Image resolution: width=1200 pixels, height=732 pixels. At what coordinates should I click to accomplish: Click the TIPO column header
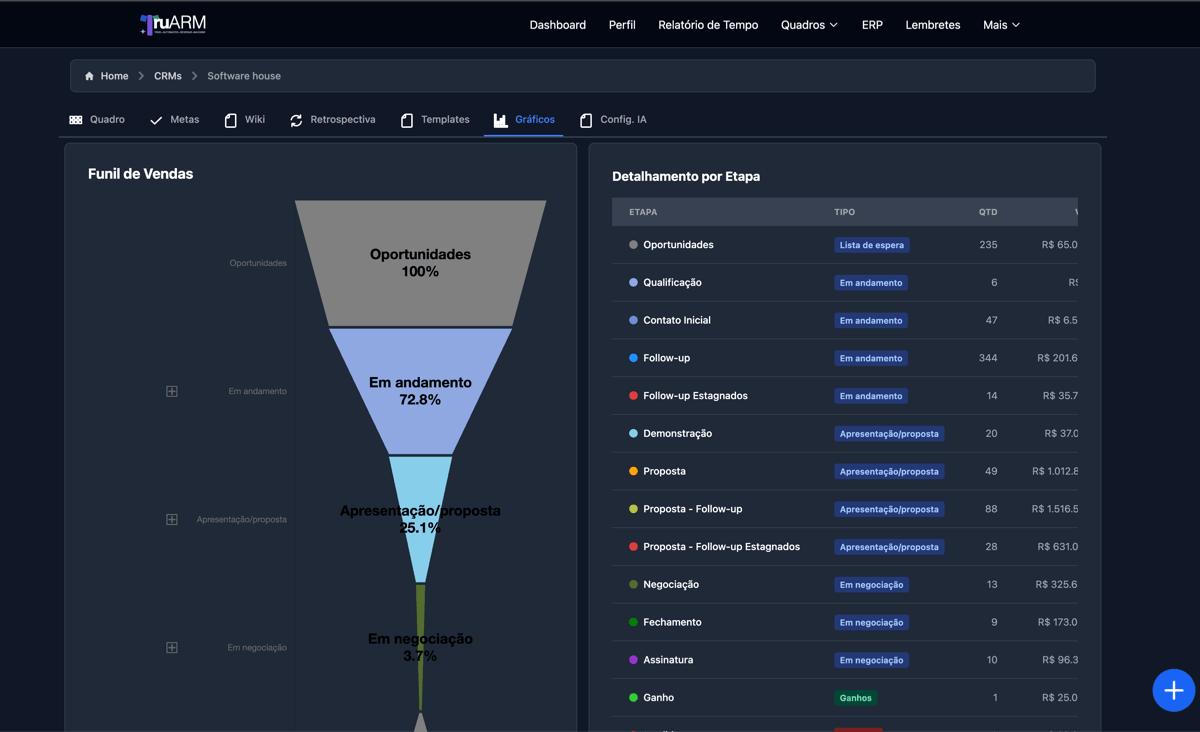click(x=845, y=212)
